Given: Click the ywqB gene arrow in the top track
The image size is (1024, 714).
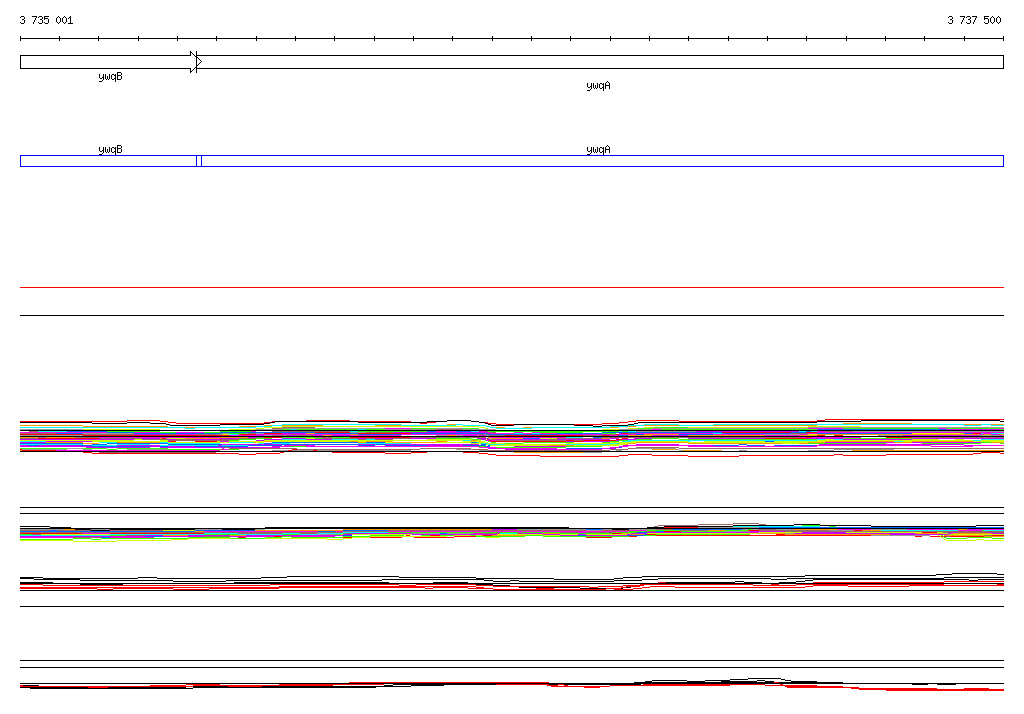Looking at the screenshot, I should point(108,62).
